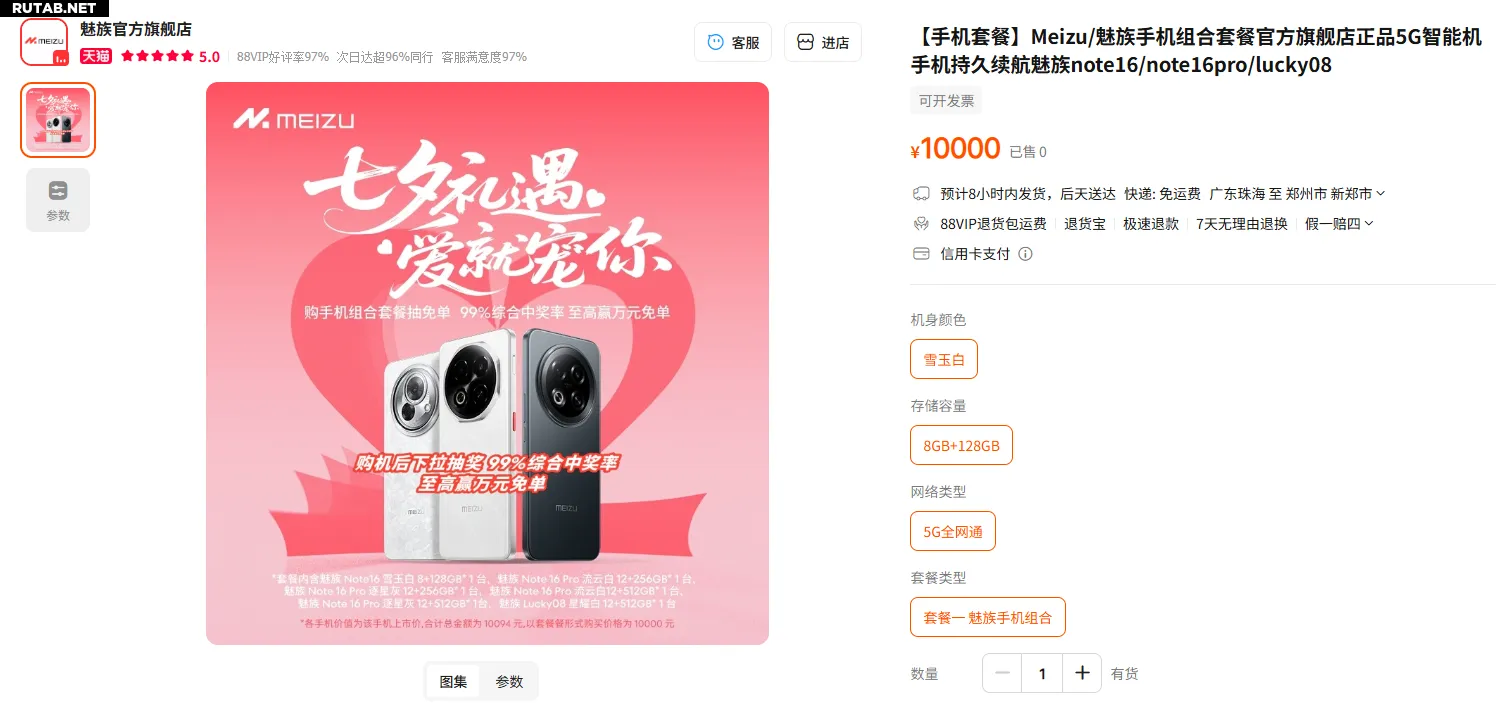Click the credit card payment icon
The image size is (1496, 703).
pyautogui.click(x=922, y=254)
